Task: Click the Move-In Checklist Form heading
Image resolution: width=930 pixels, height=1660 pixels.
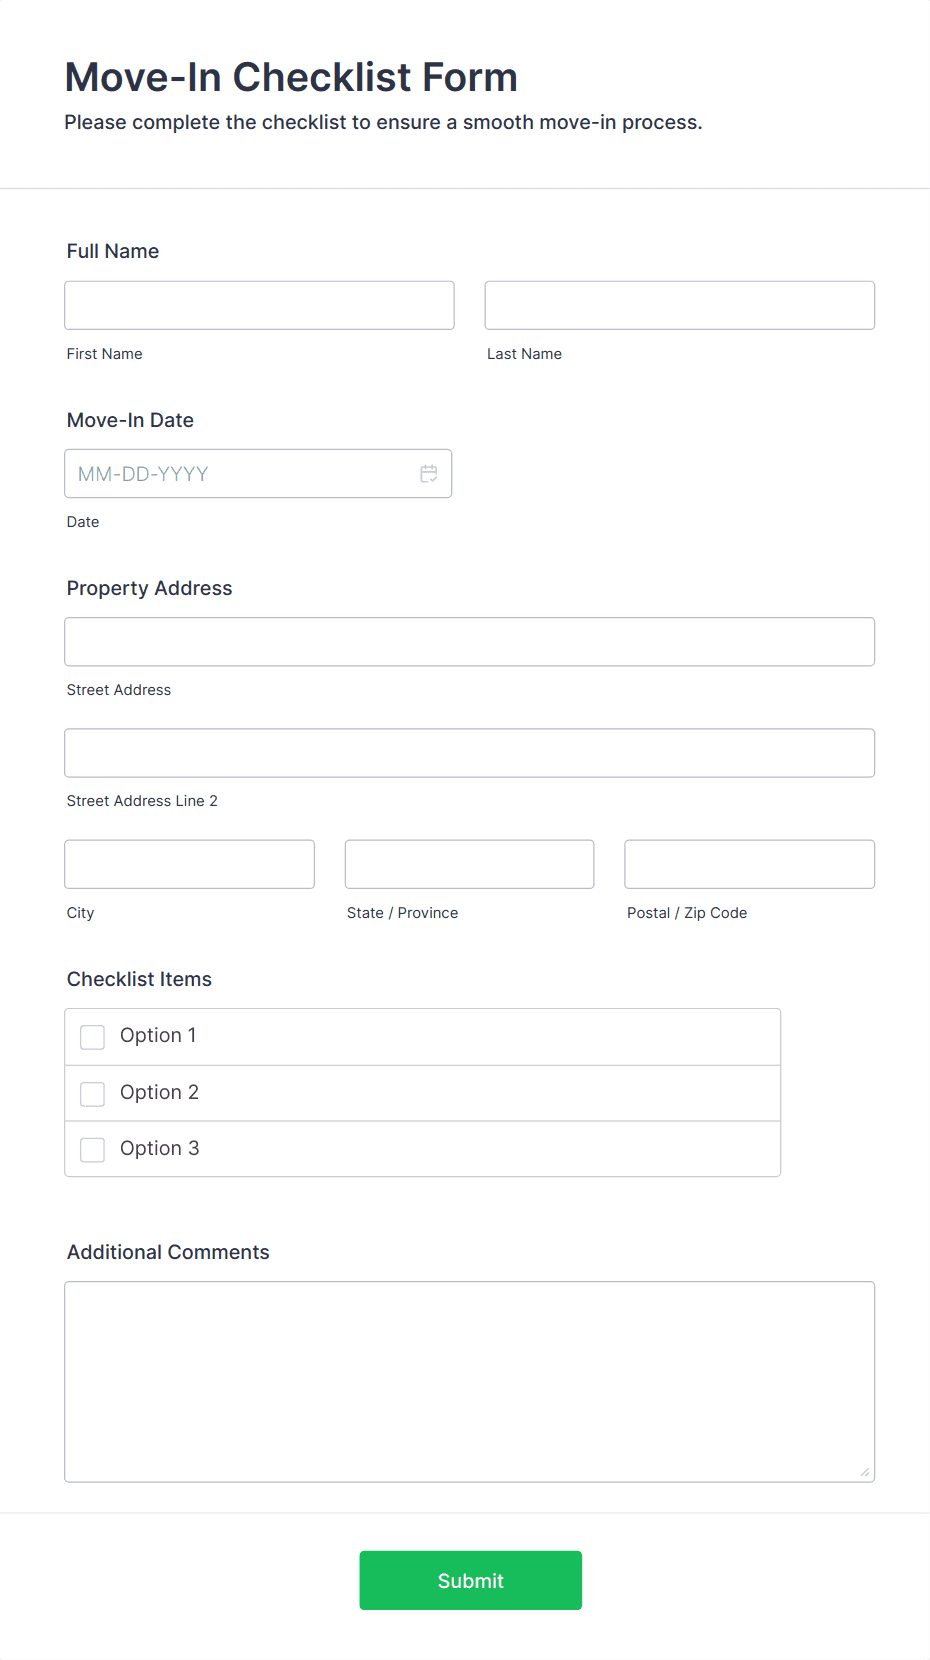Action: point(291,77)
